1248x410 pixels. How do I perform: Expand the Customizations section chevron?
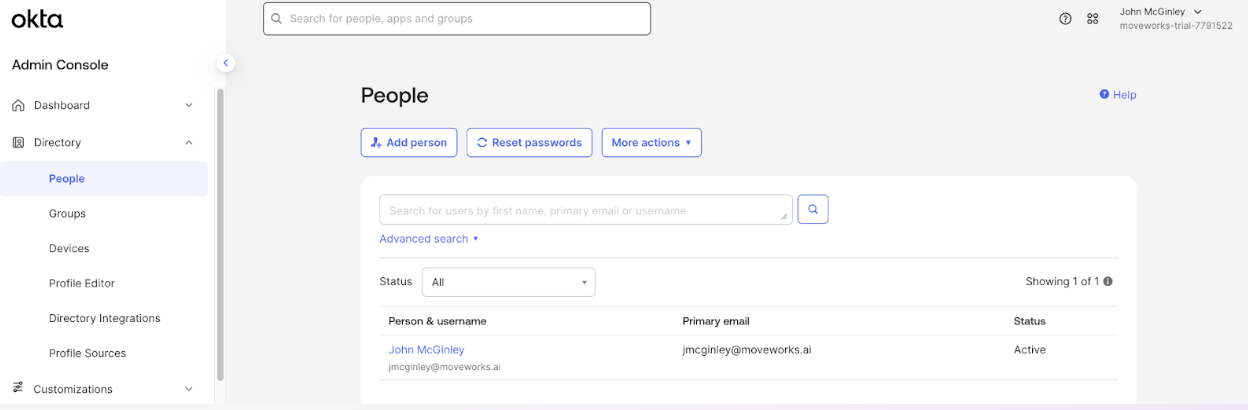tap(189, 389)
